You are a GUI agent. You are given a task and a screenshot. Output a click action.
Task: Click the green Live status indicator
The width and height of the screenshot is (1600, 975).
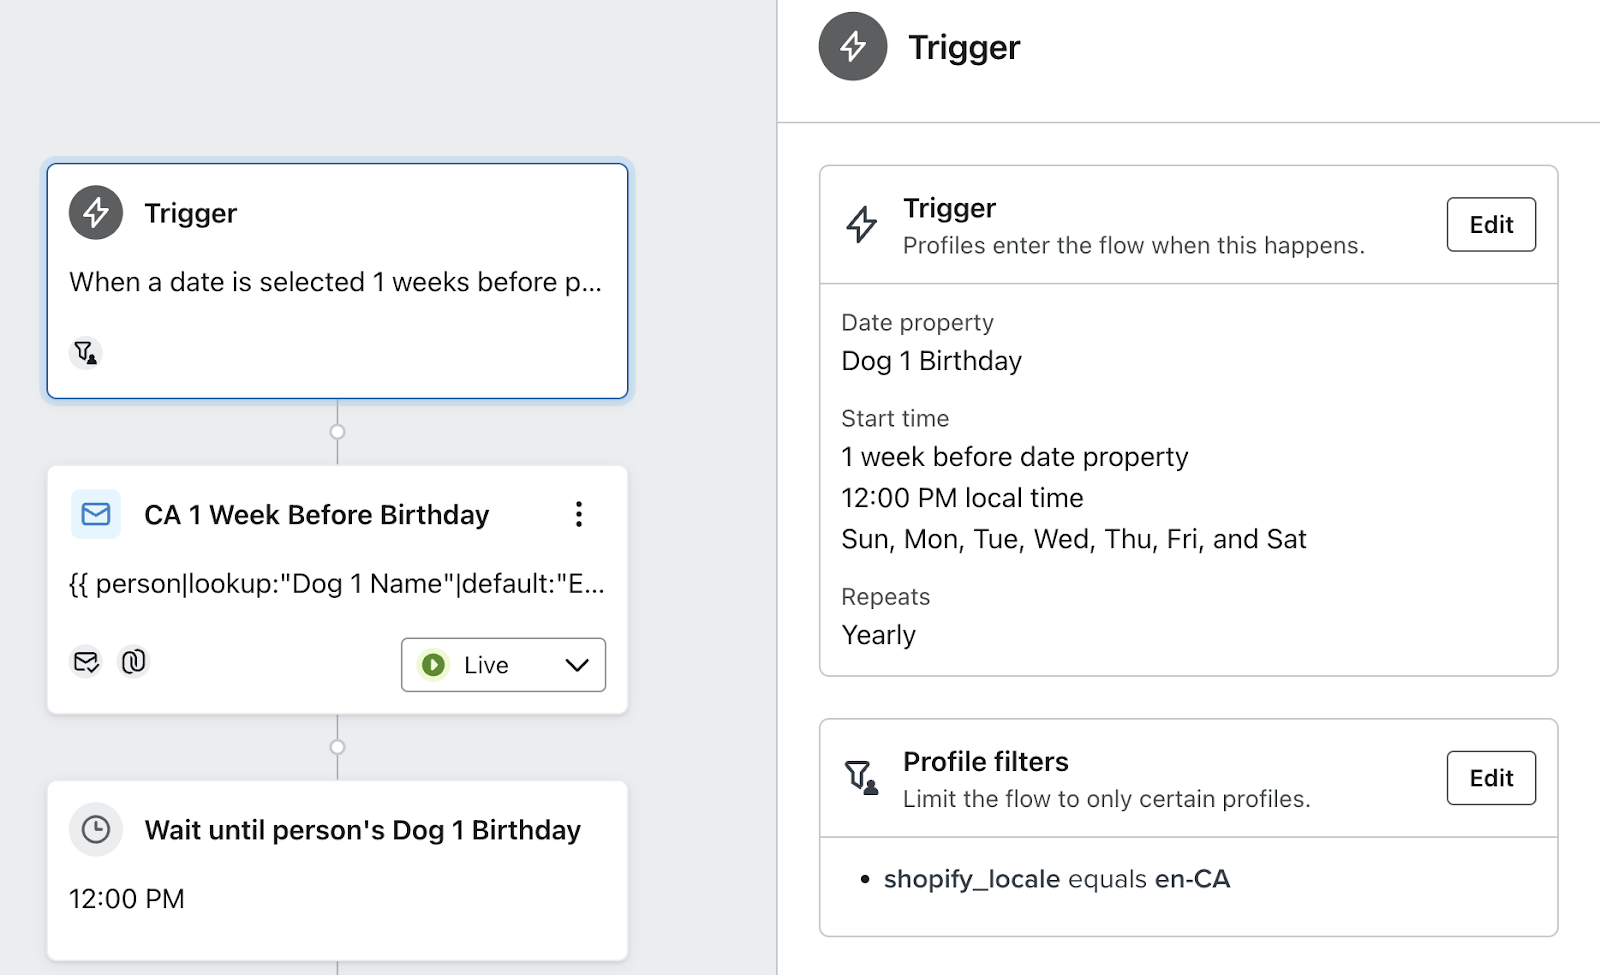coord(434,665)
